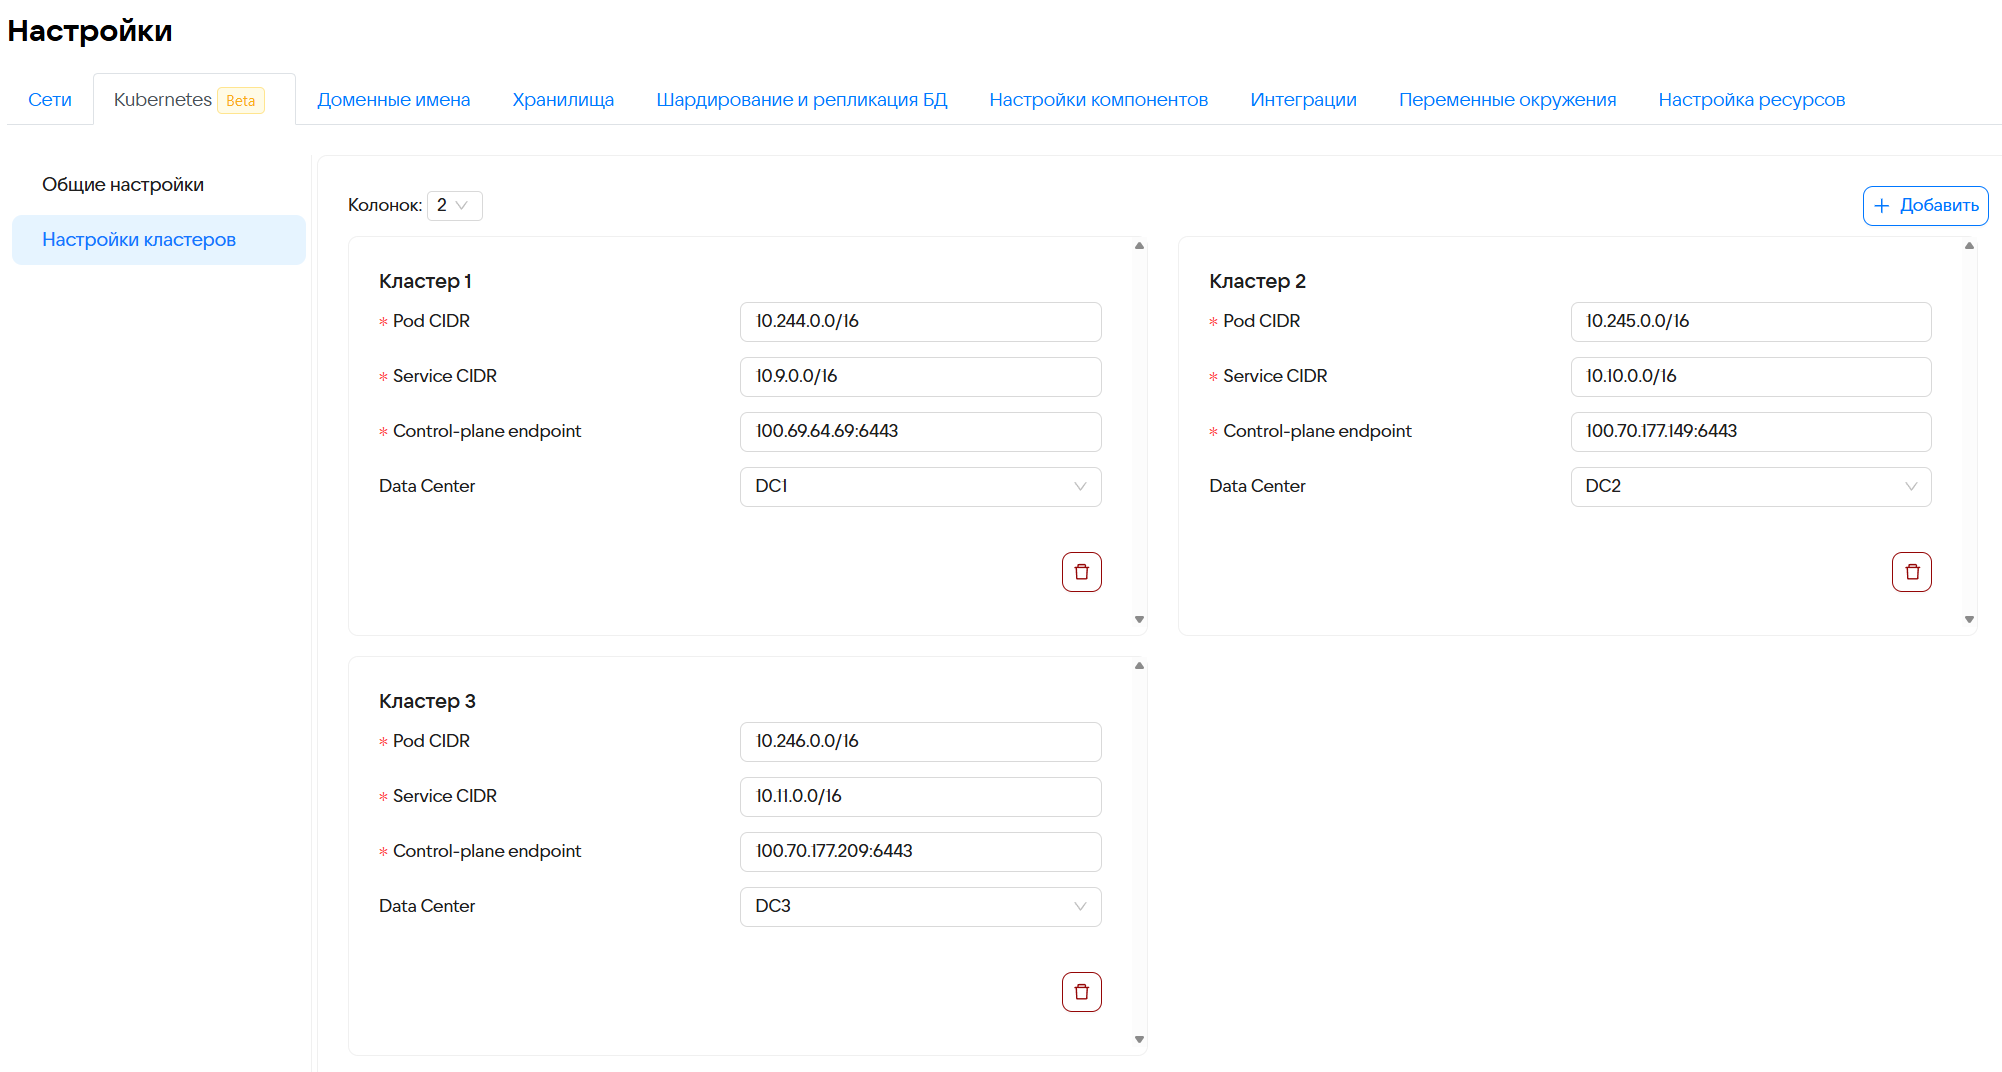This screenshot has height=1072, width=2002.
Task: Click scroll-down arrow in Кластер 2 card
Action: (x=1969, y=620)
